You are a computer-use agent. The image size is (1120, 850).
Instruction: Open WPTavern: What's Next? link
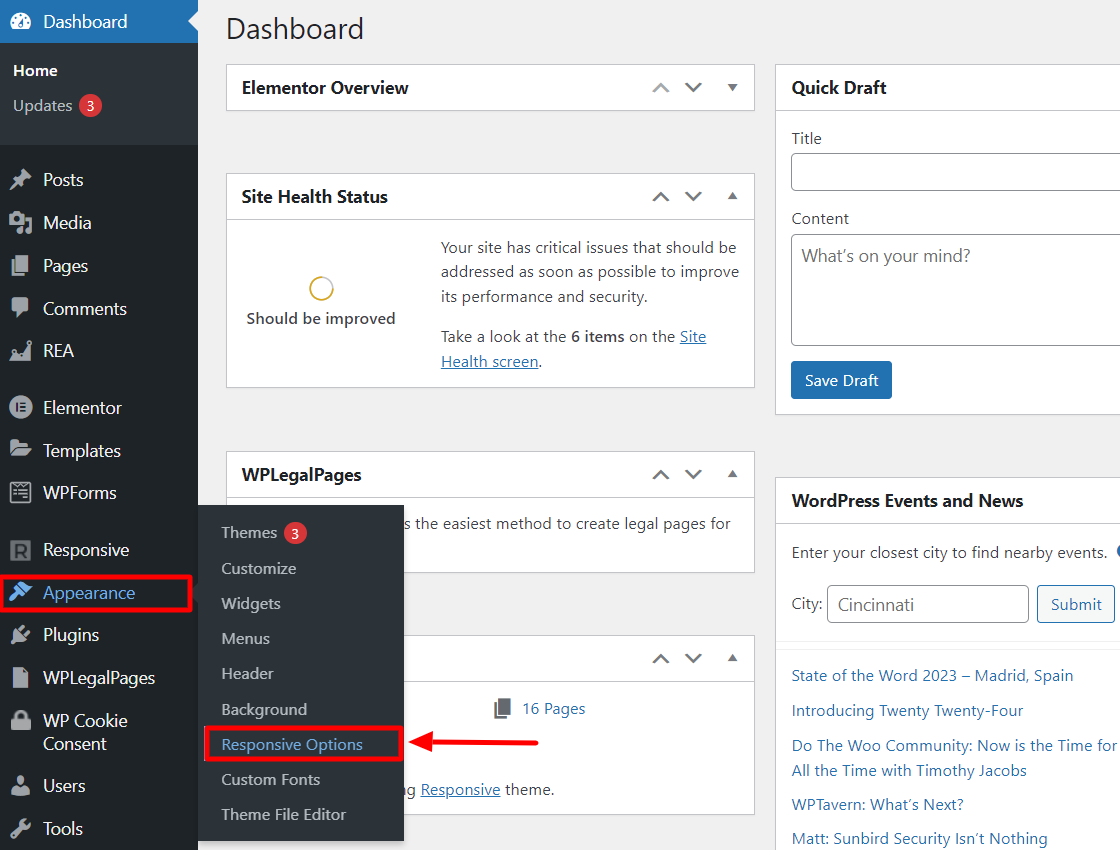click(877, 804)
